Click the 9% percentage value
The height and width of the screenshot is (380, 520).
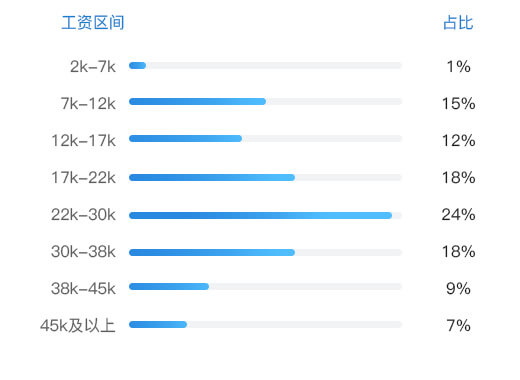(458, 288)
